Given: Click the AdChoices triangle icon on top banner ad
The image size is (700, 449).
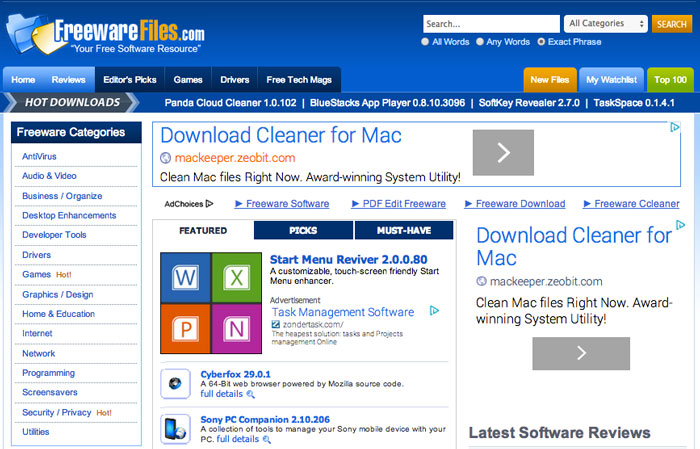Looking at the screenshot, I should 675,127.
